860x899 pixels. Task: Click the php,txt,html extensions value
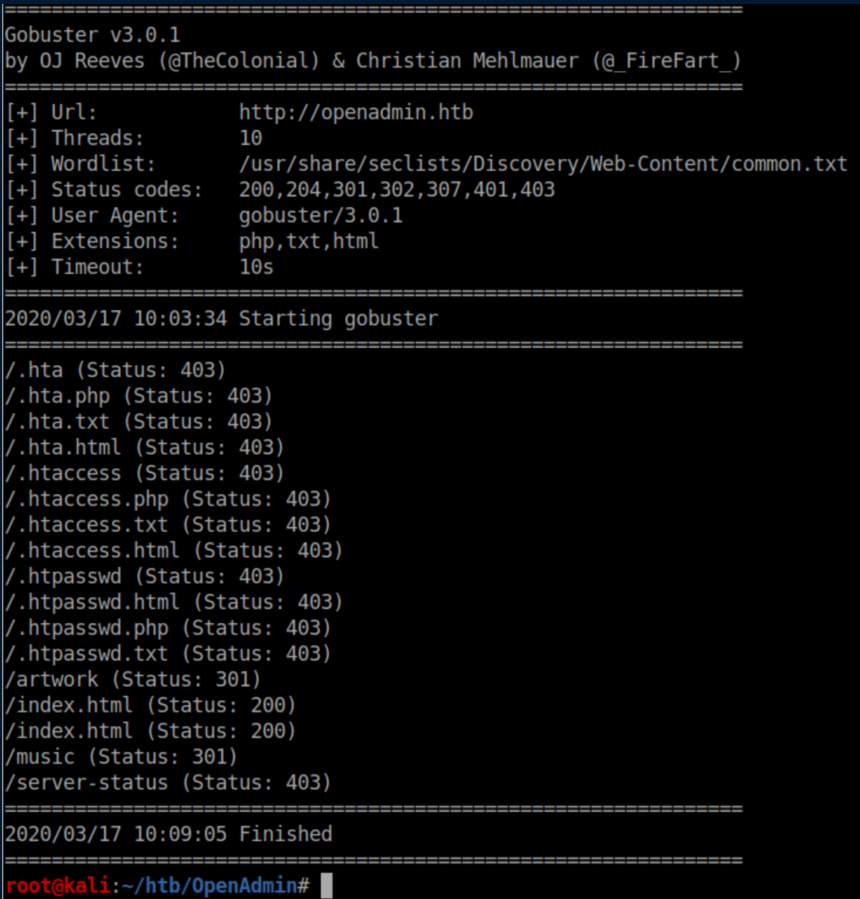(308, 241)
